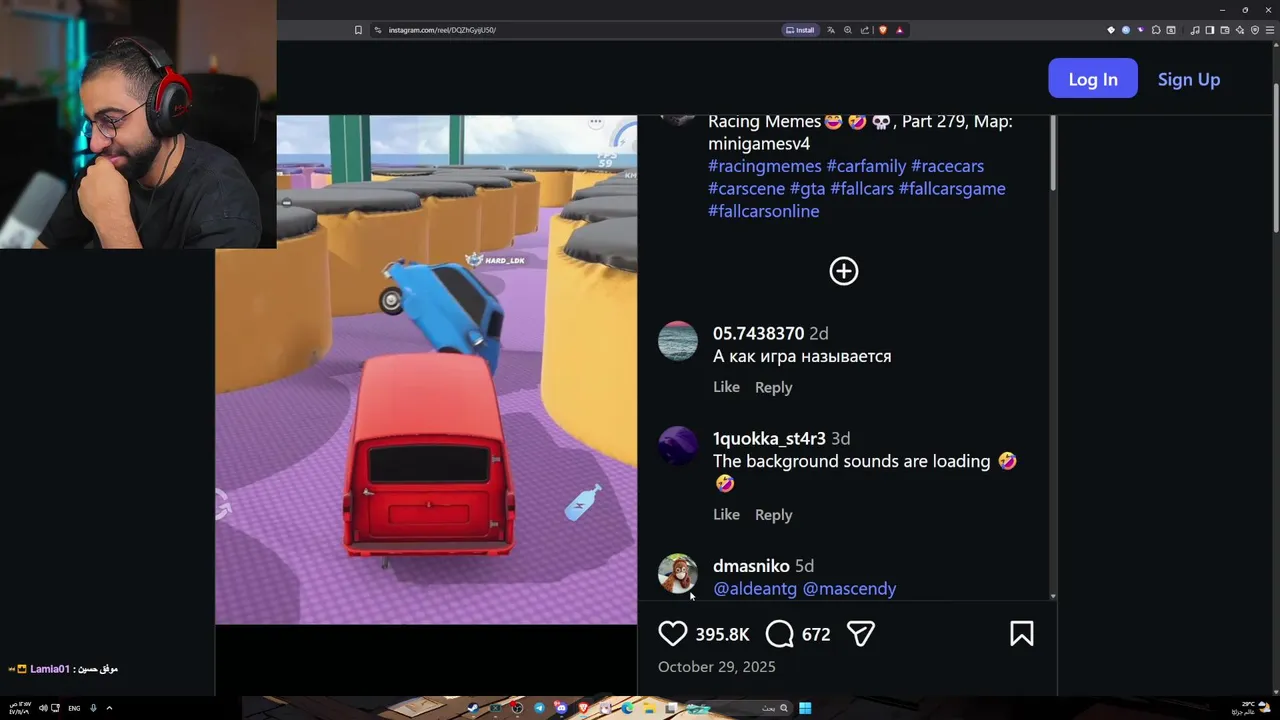Share the page link from the address bar
This screenshot has width=1280, height=720.
click(865, 30)
